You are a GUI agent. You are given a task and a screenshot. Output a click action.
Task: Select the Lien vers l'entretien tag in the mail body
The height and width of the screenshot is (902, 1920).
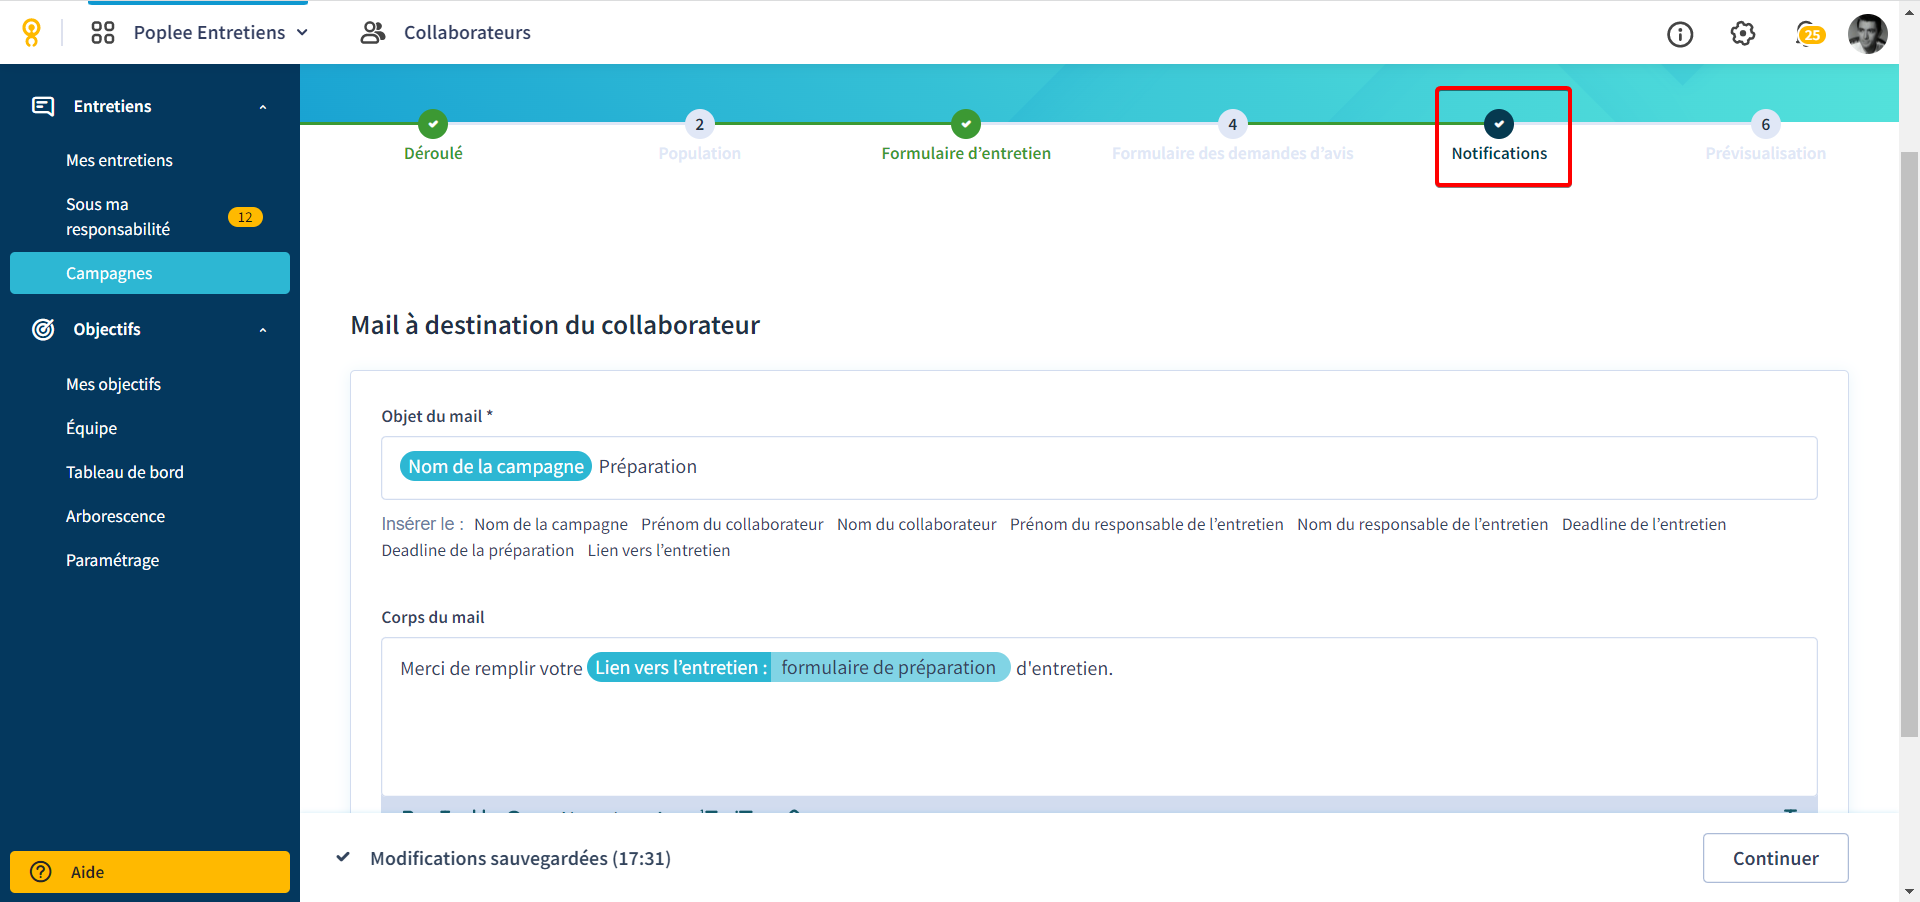(x=798, y=668)
